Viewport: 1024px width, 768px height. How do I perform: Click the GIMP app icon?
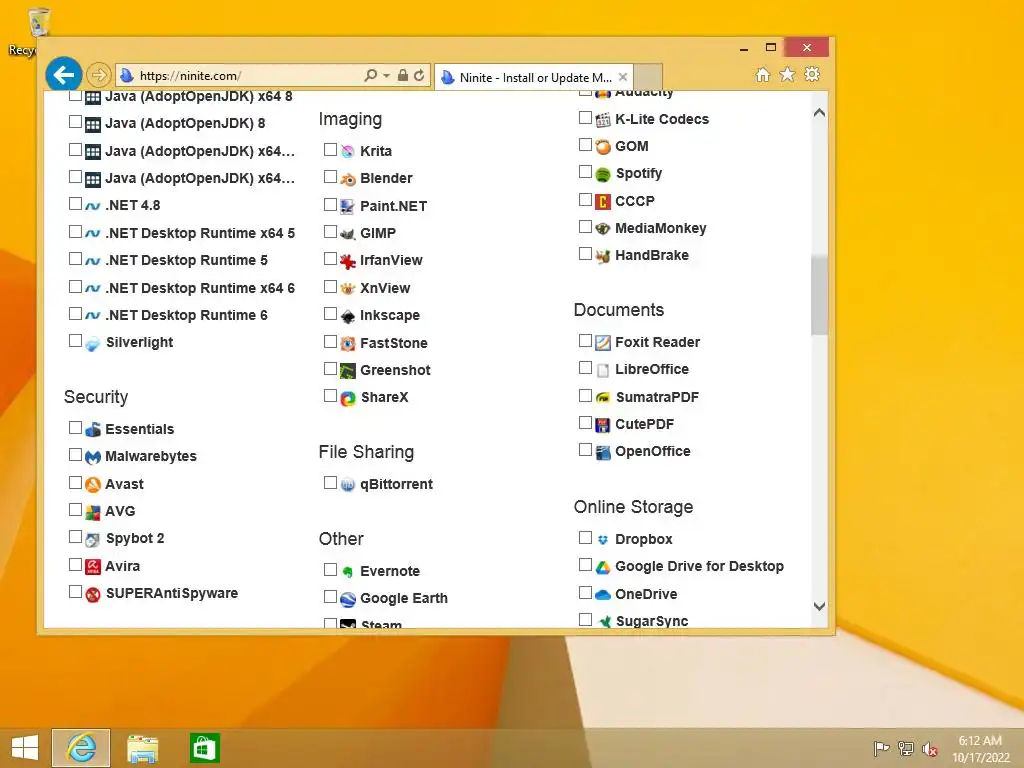(x=348, y=233)
